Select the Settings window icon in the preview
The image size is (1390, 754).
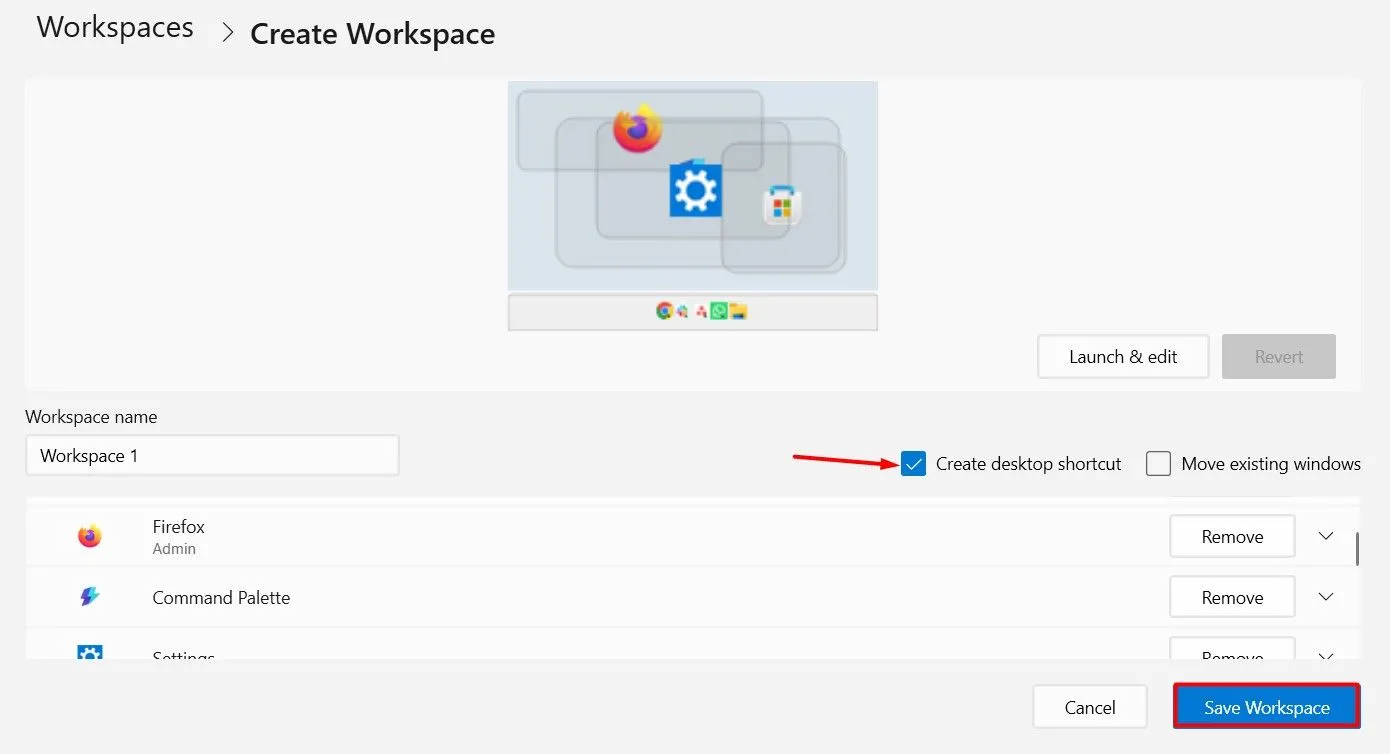coord(694,190)
